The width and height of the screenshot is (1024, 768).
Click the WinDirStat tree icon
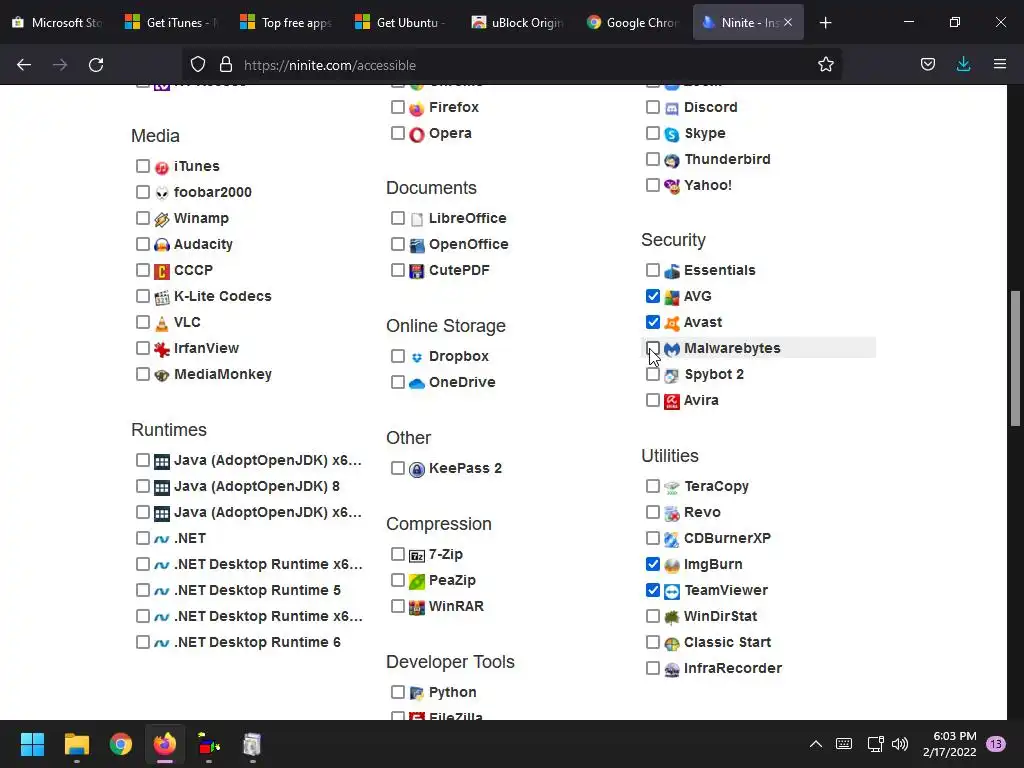click(x=671, y=617)
